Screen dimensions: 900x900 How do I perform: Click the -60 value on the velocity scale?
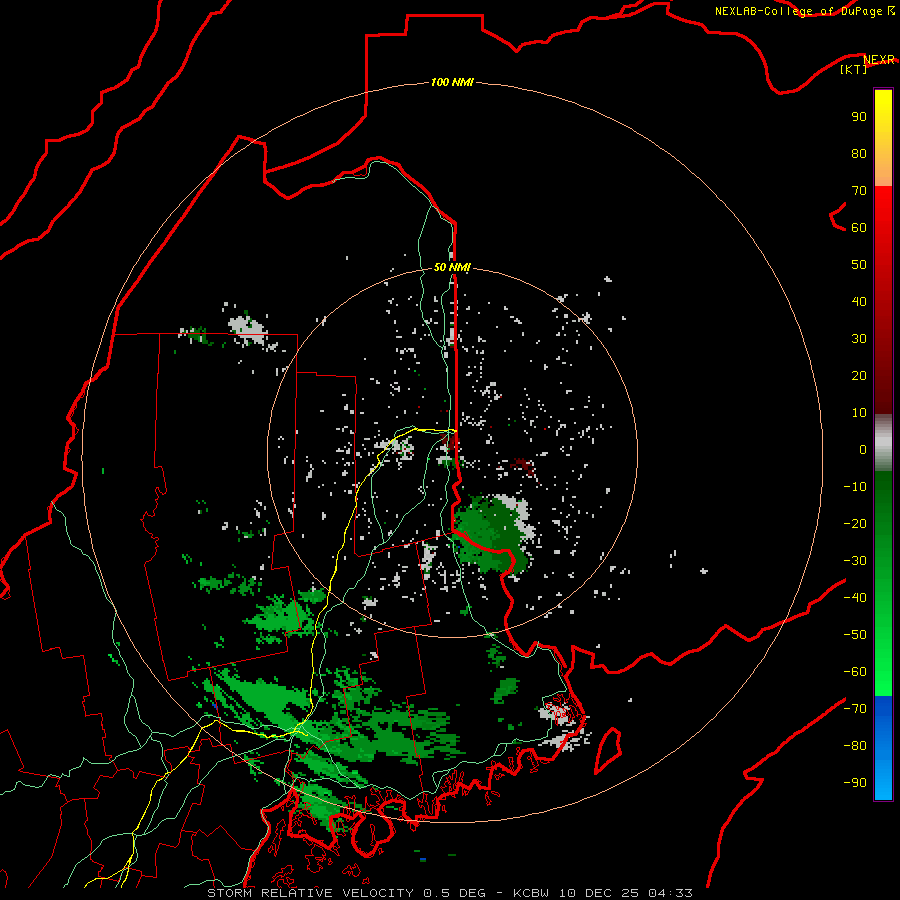point(855,672)
